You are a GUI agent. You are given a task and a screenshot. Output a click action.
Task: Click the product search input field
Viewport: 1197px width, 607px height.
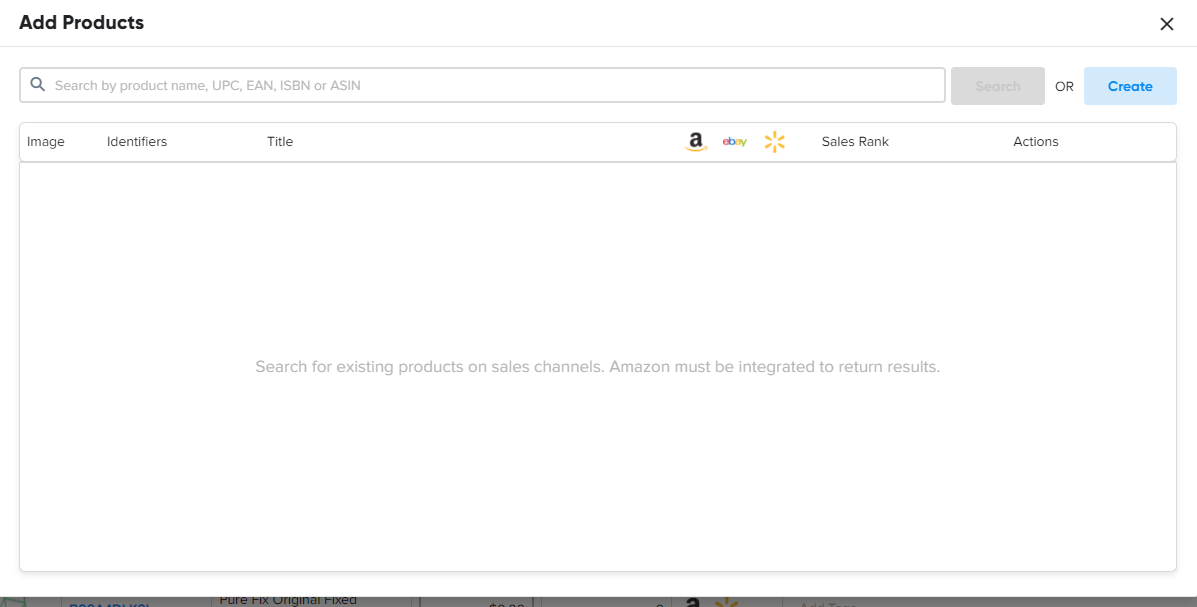(480, 85)
